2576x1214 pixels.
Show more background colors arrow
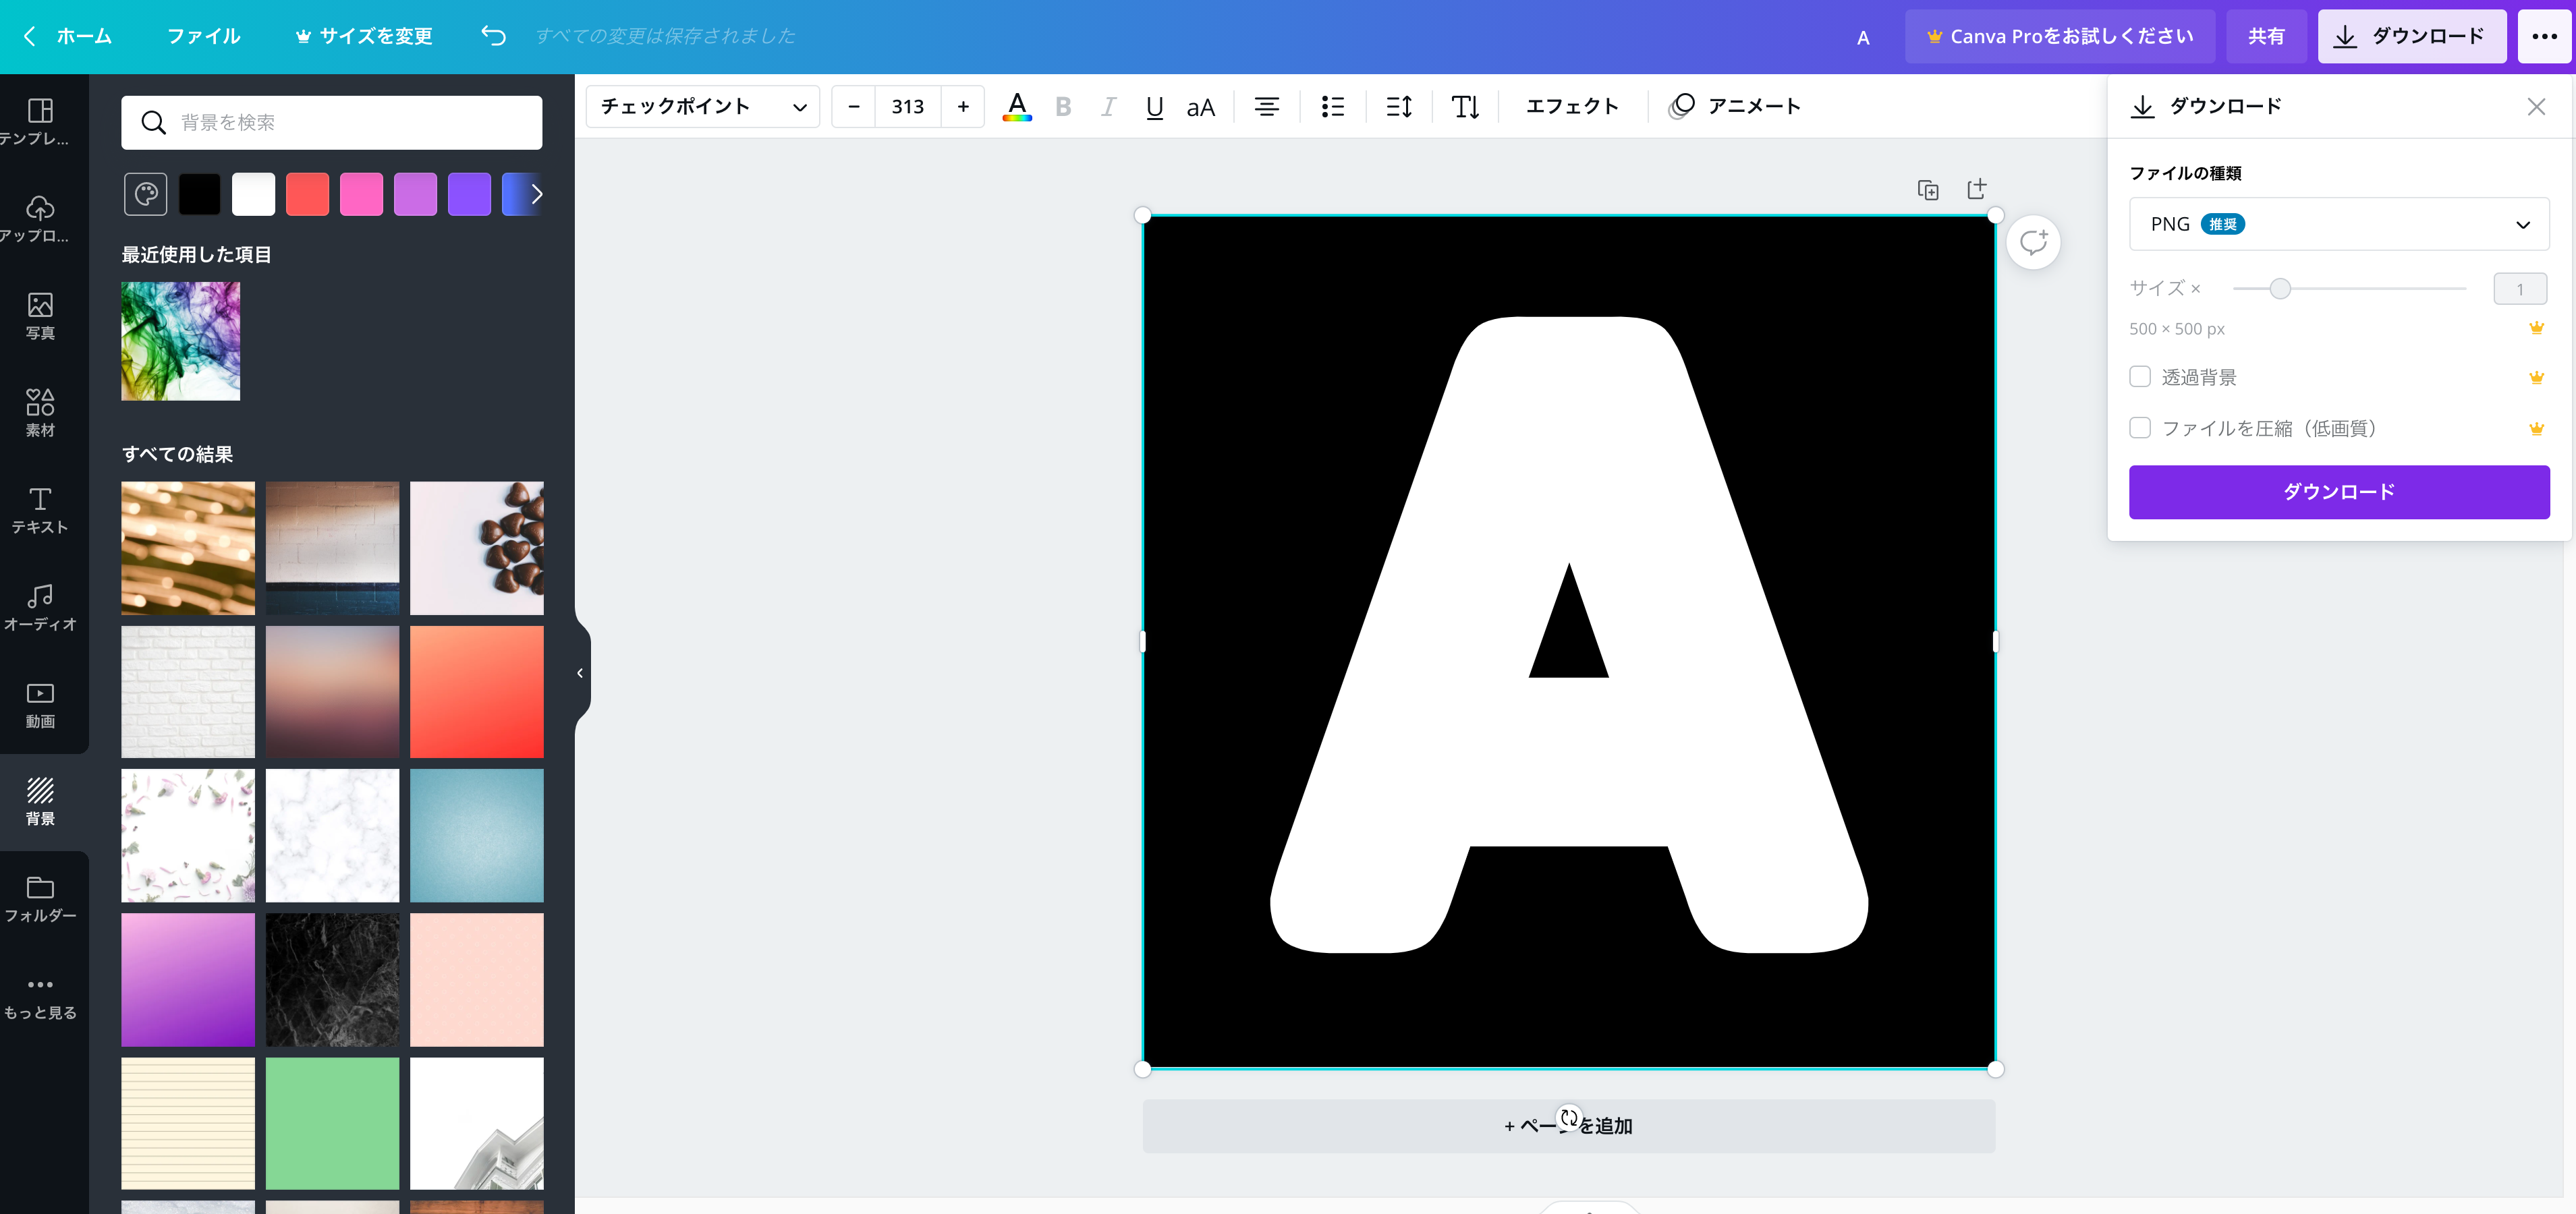[x=536, y=194]
